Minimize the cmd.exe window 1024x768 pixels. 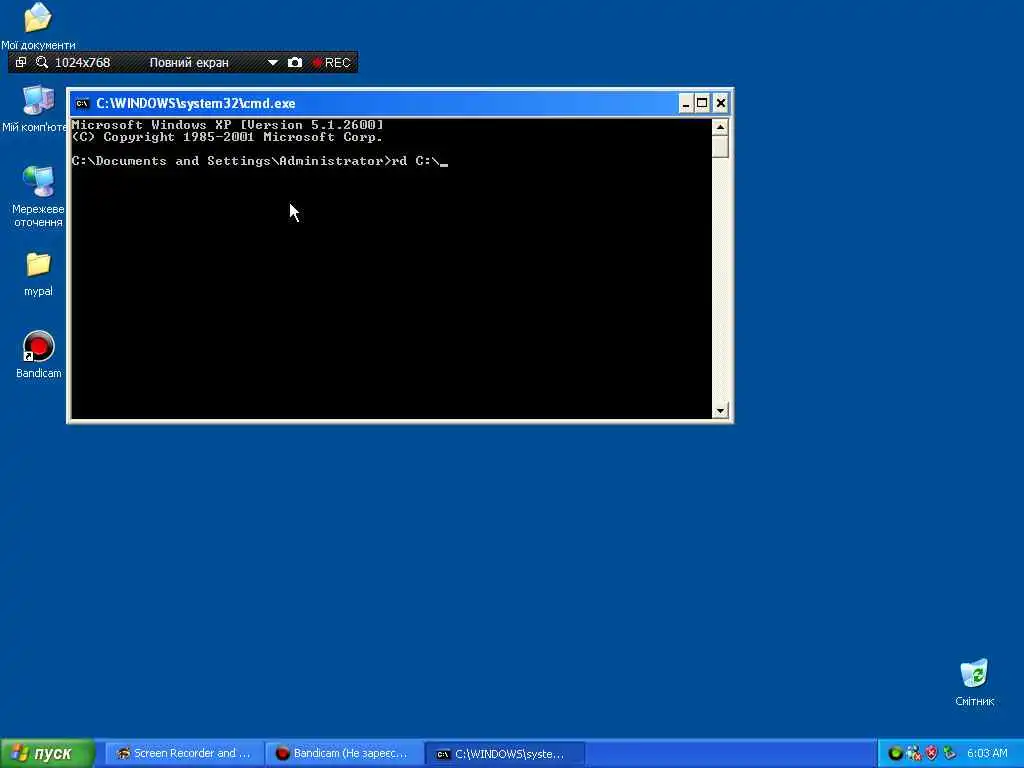point(685,103)
